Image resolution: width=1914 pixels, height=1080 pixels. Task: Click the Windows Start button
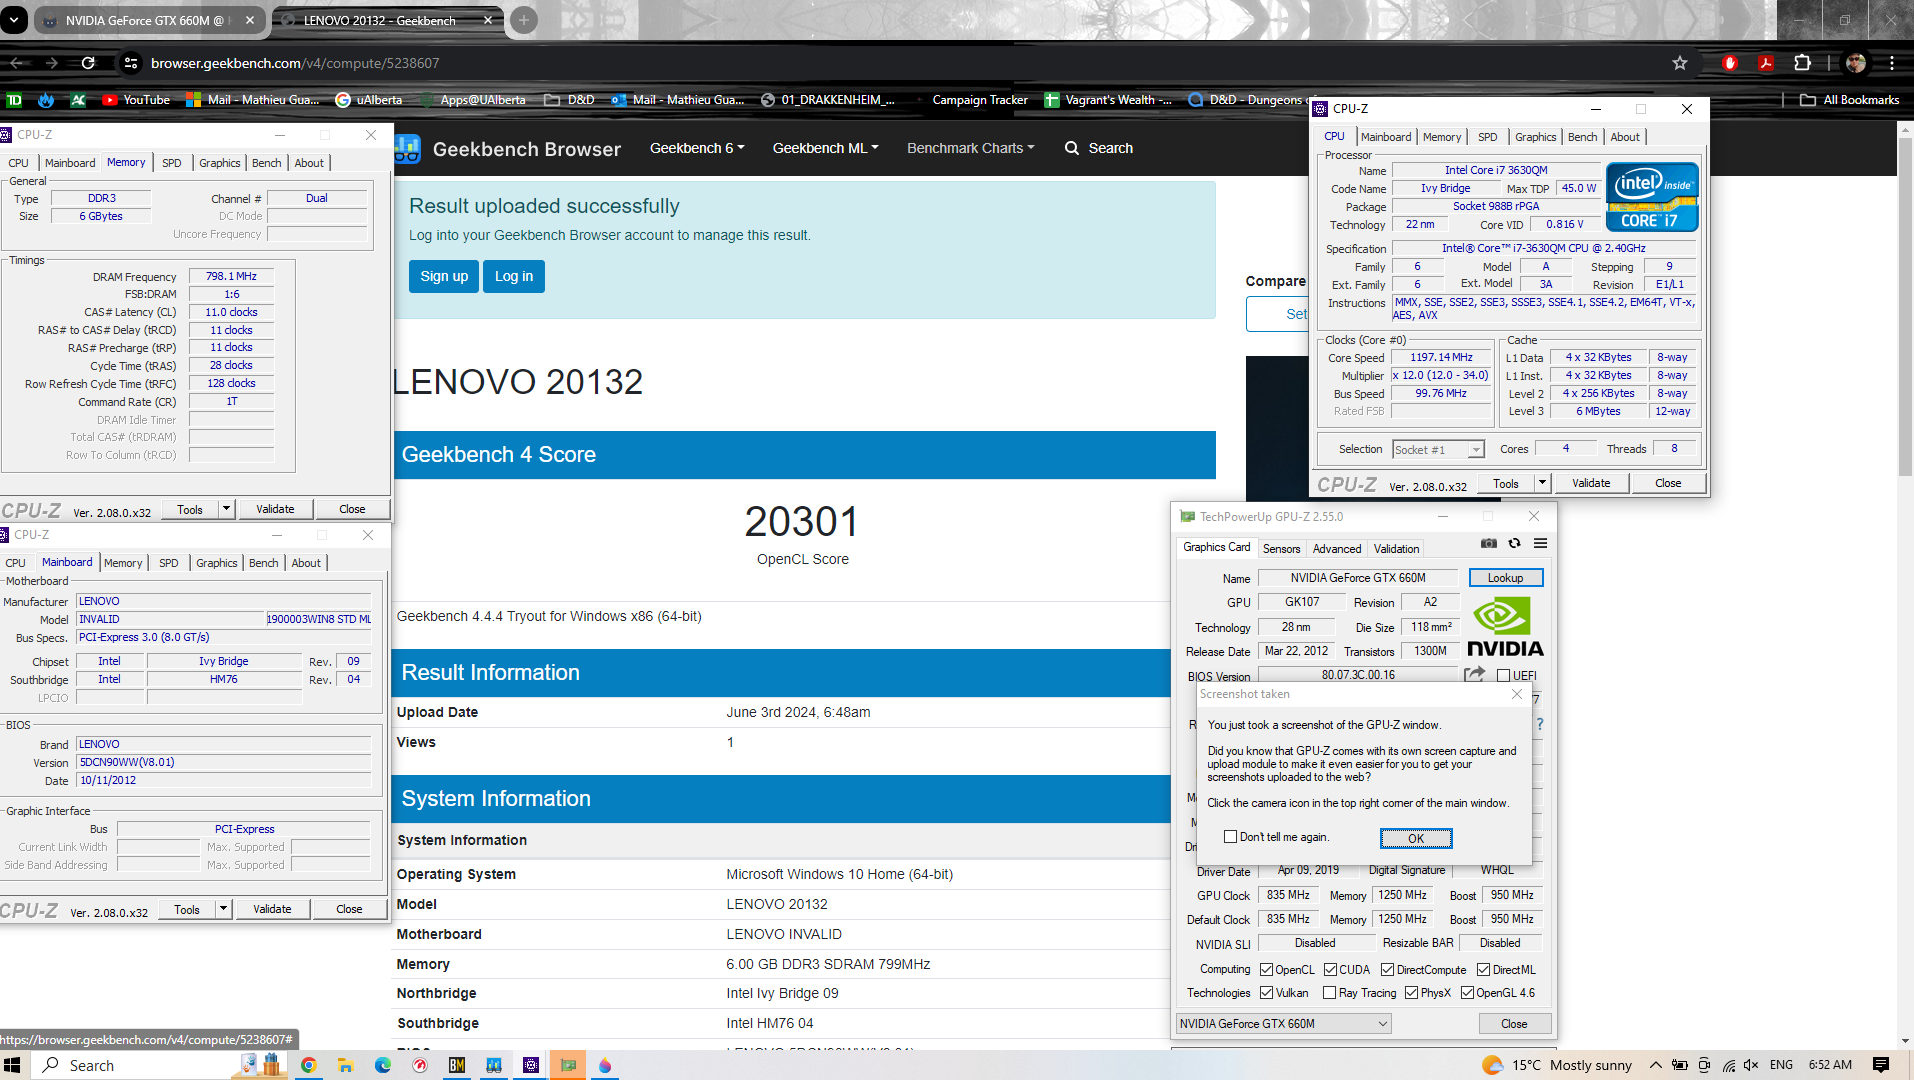click(x=13, y=1065)
